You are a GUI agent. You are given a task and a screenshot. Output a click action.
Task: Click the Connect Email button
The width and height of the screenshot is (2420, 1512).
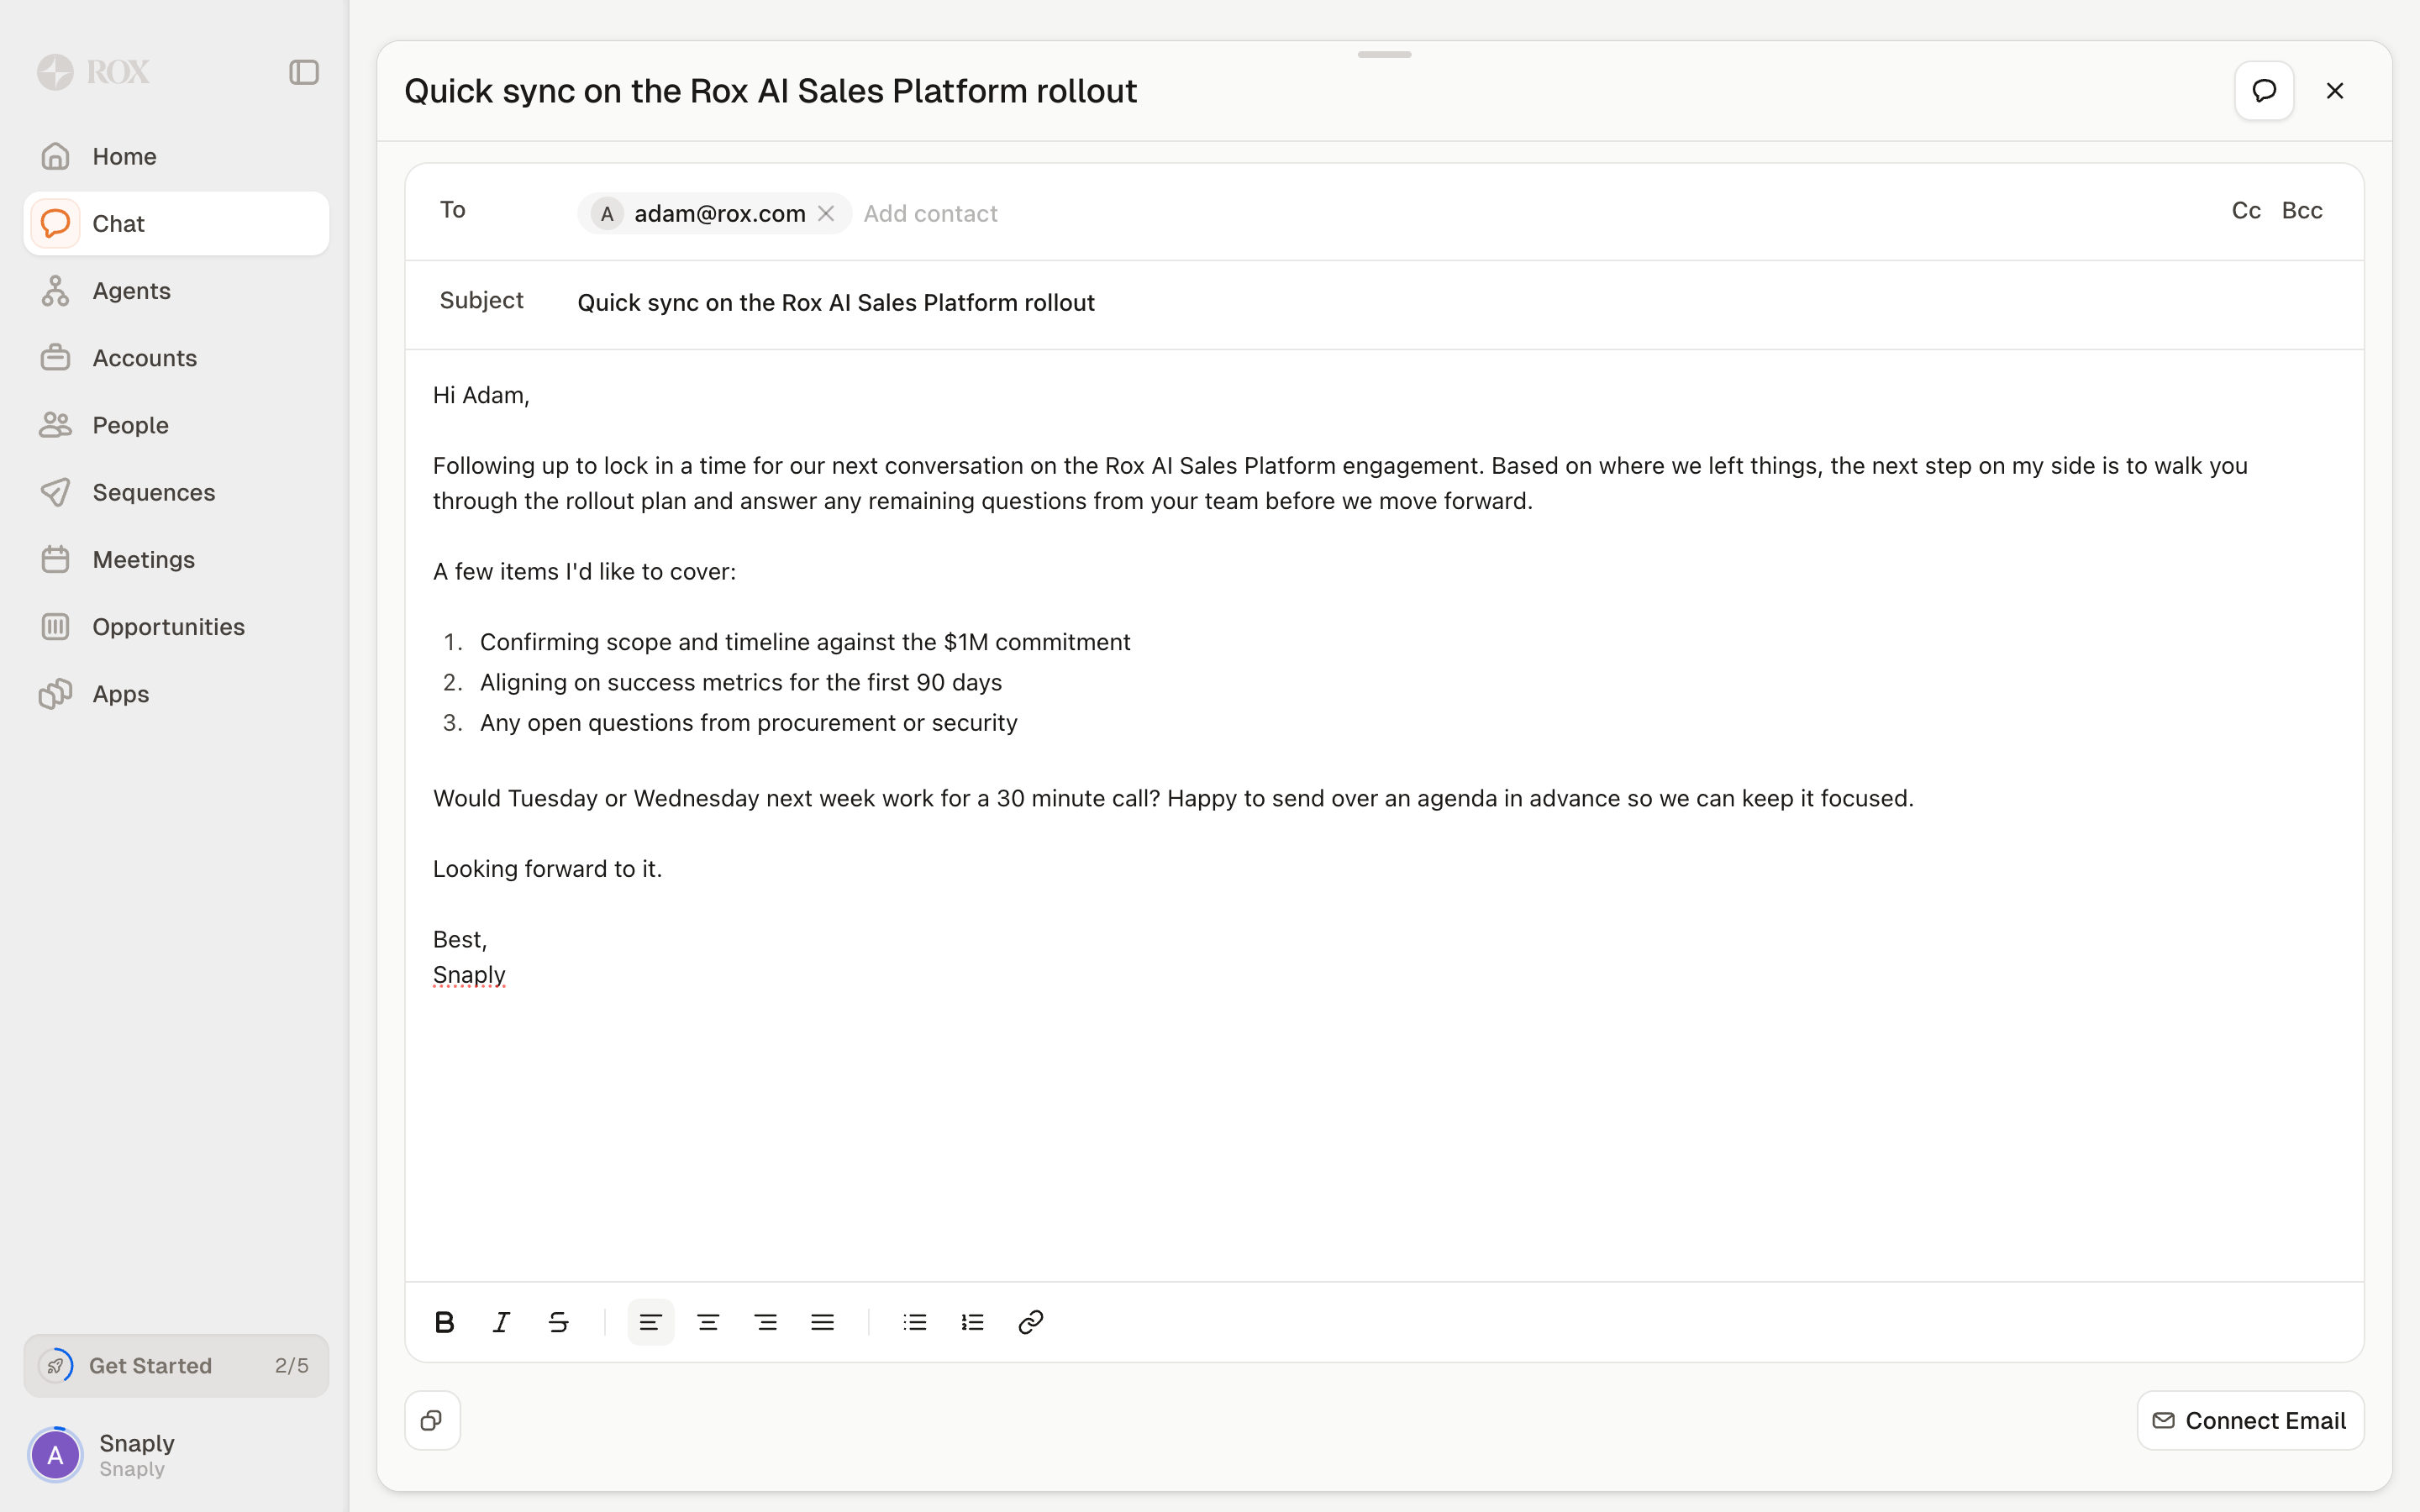point(2250,1420)
